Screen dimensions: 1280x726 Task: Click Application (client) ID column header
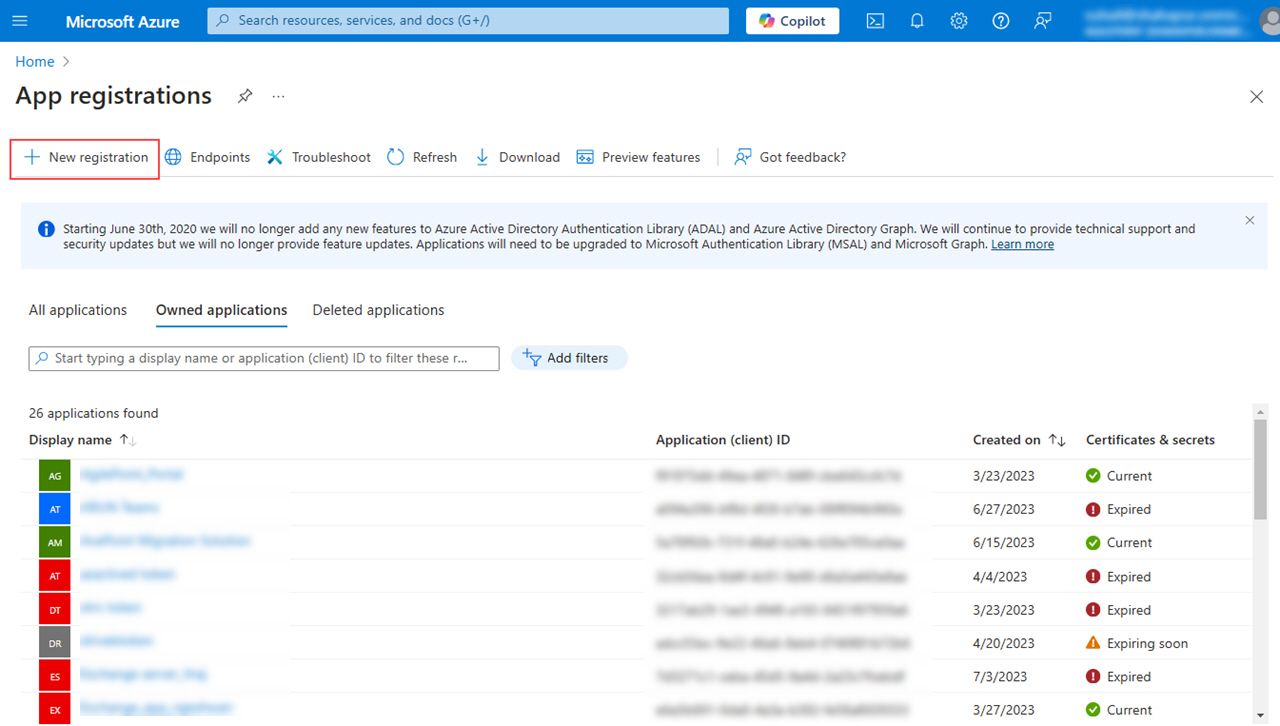pyautogui.click(x=723, y=440)
